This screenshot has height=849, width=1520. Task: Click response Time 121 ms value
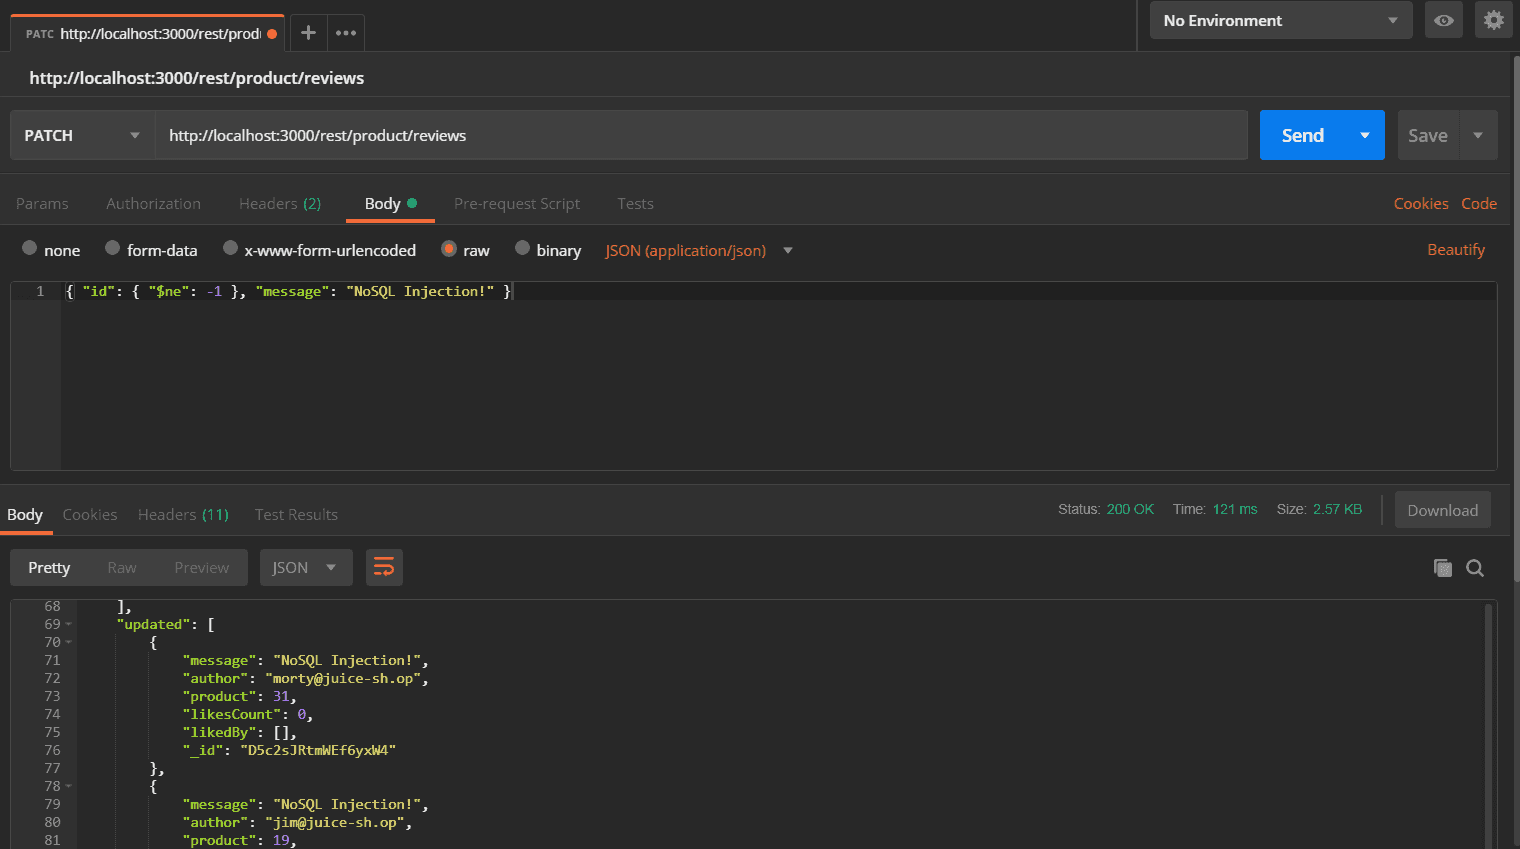1235,509
